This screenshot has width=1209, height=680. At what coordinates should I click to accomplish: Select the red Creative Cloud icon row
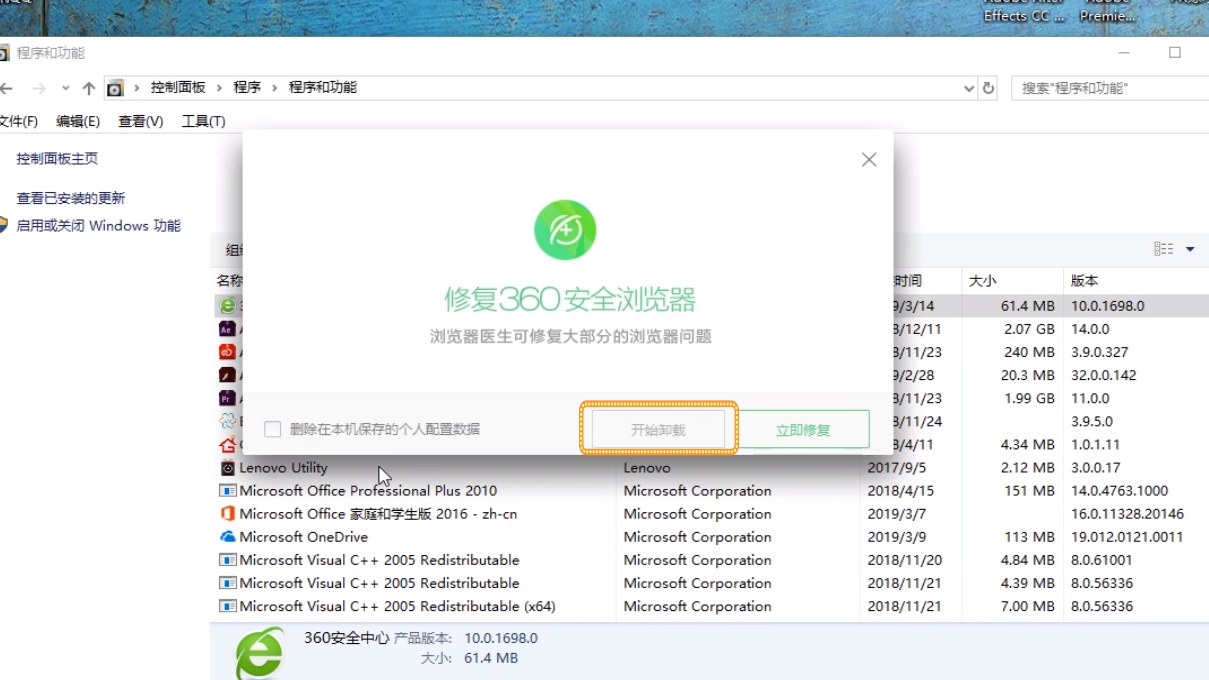[x=228, y=352]
